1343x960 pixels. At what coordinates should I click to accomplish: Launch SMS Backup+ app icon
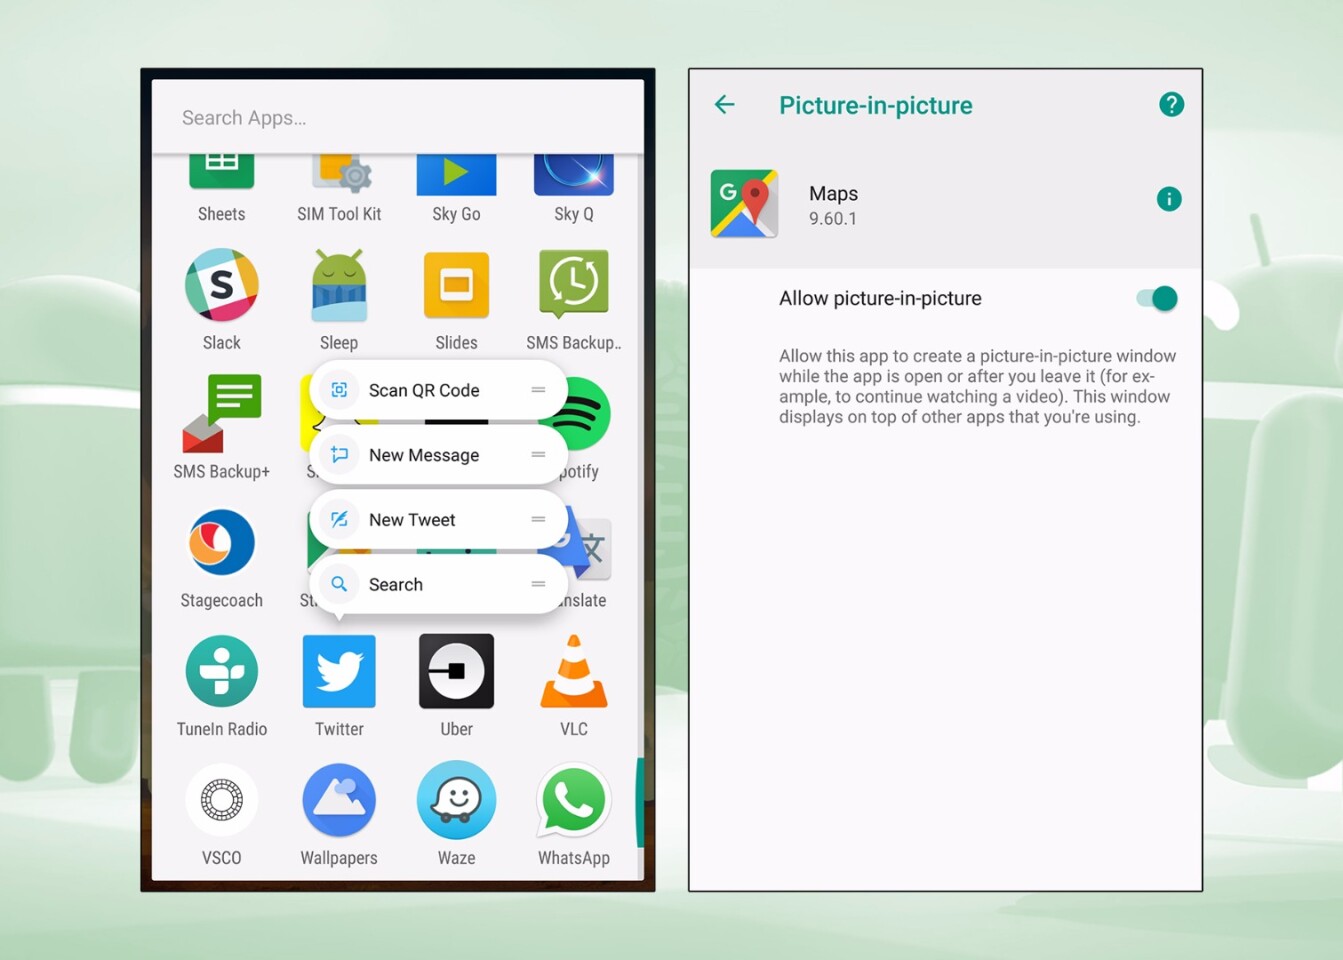(222, 413)
